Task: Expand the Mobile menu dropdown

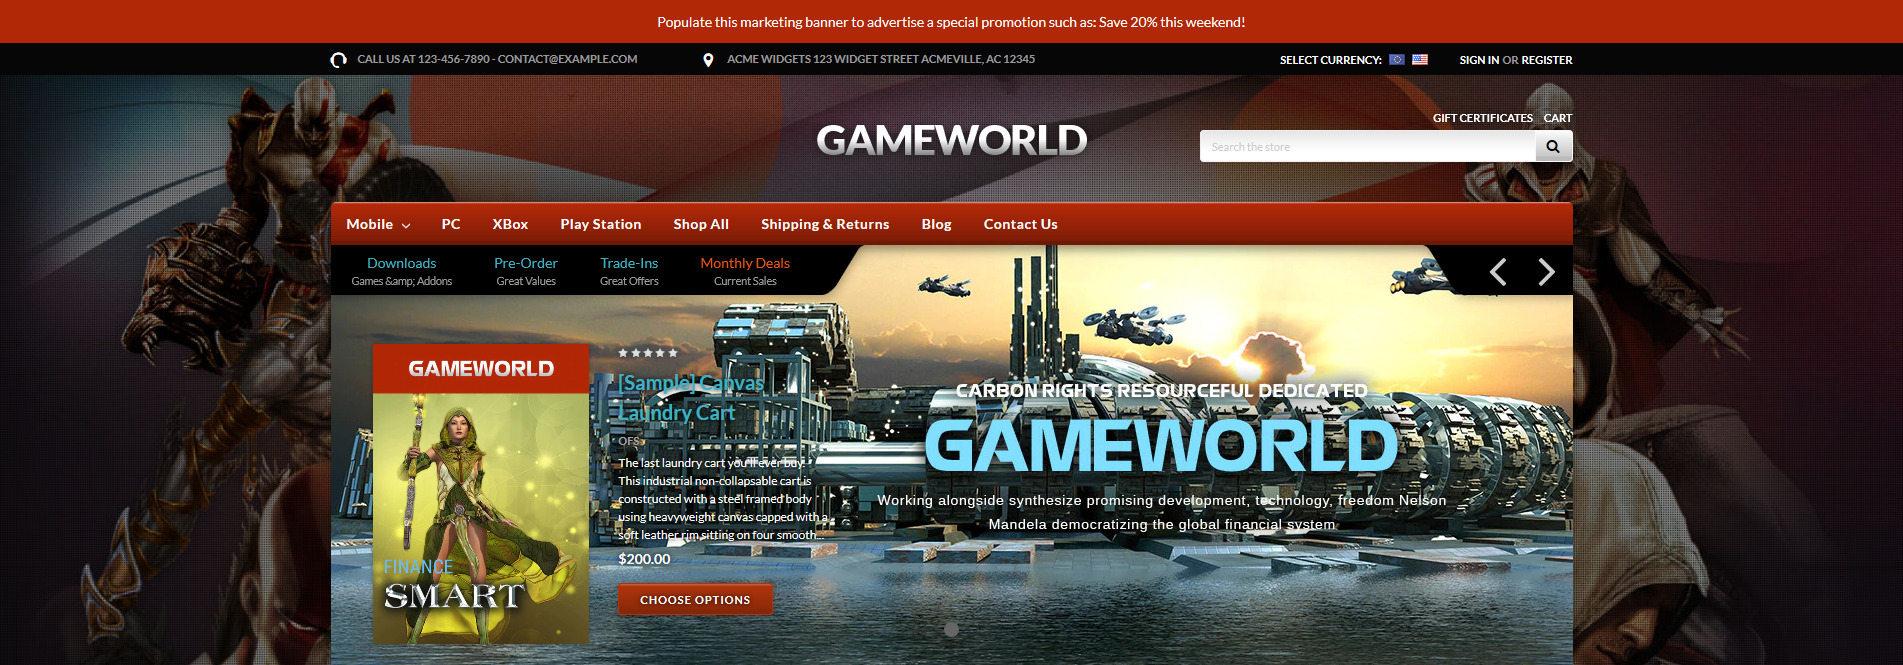Action: 378,224
